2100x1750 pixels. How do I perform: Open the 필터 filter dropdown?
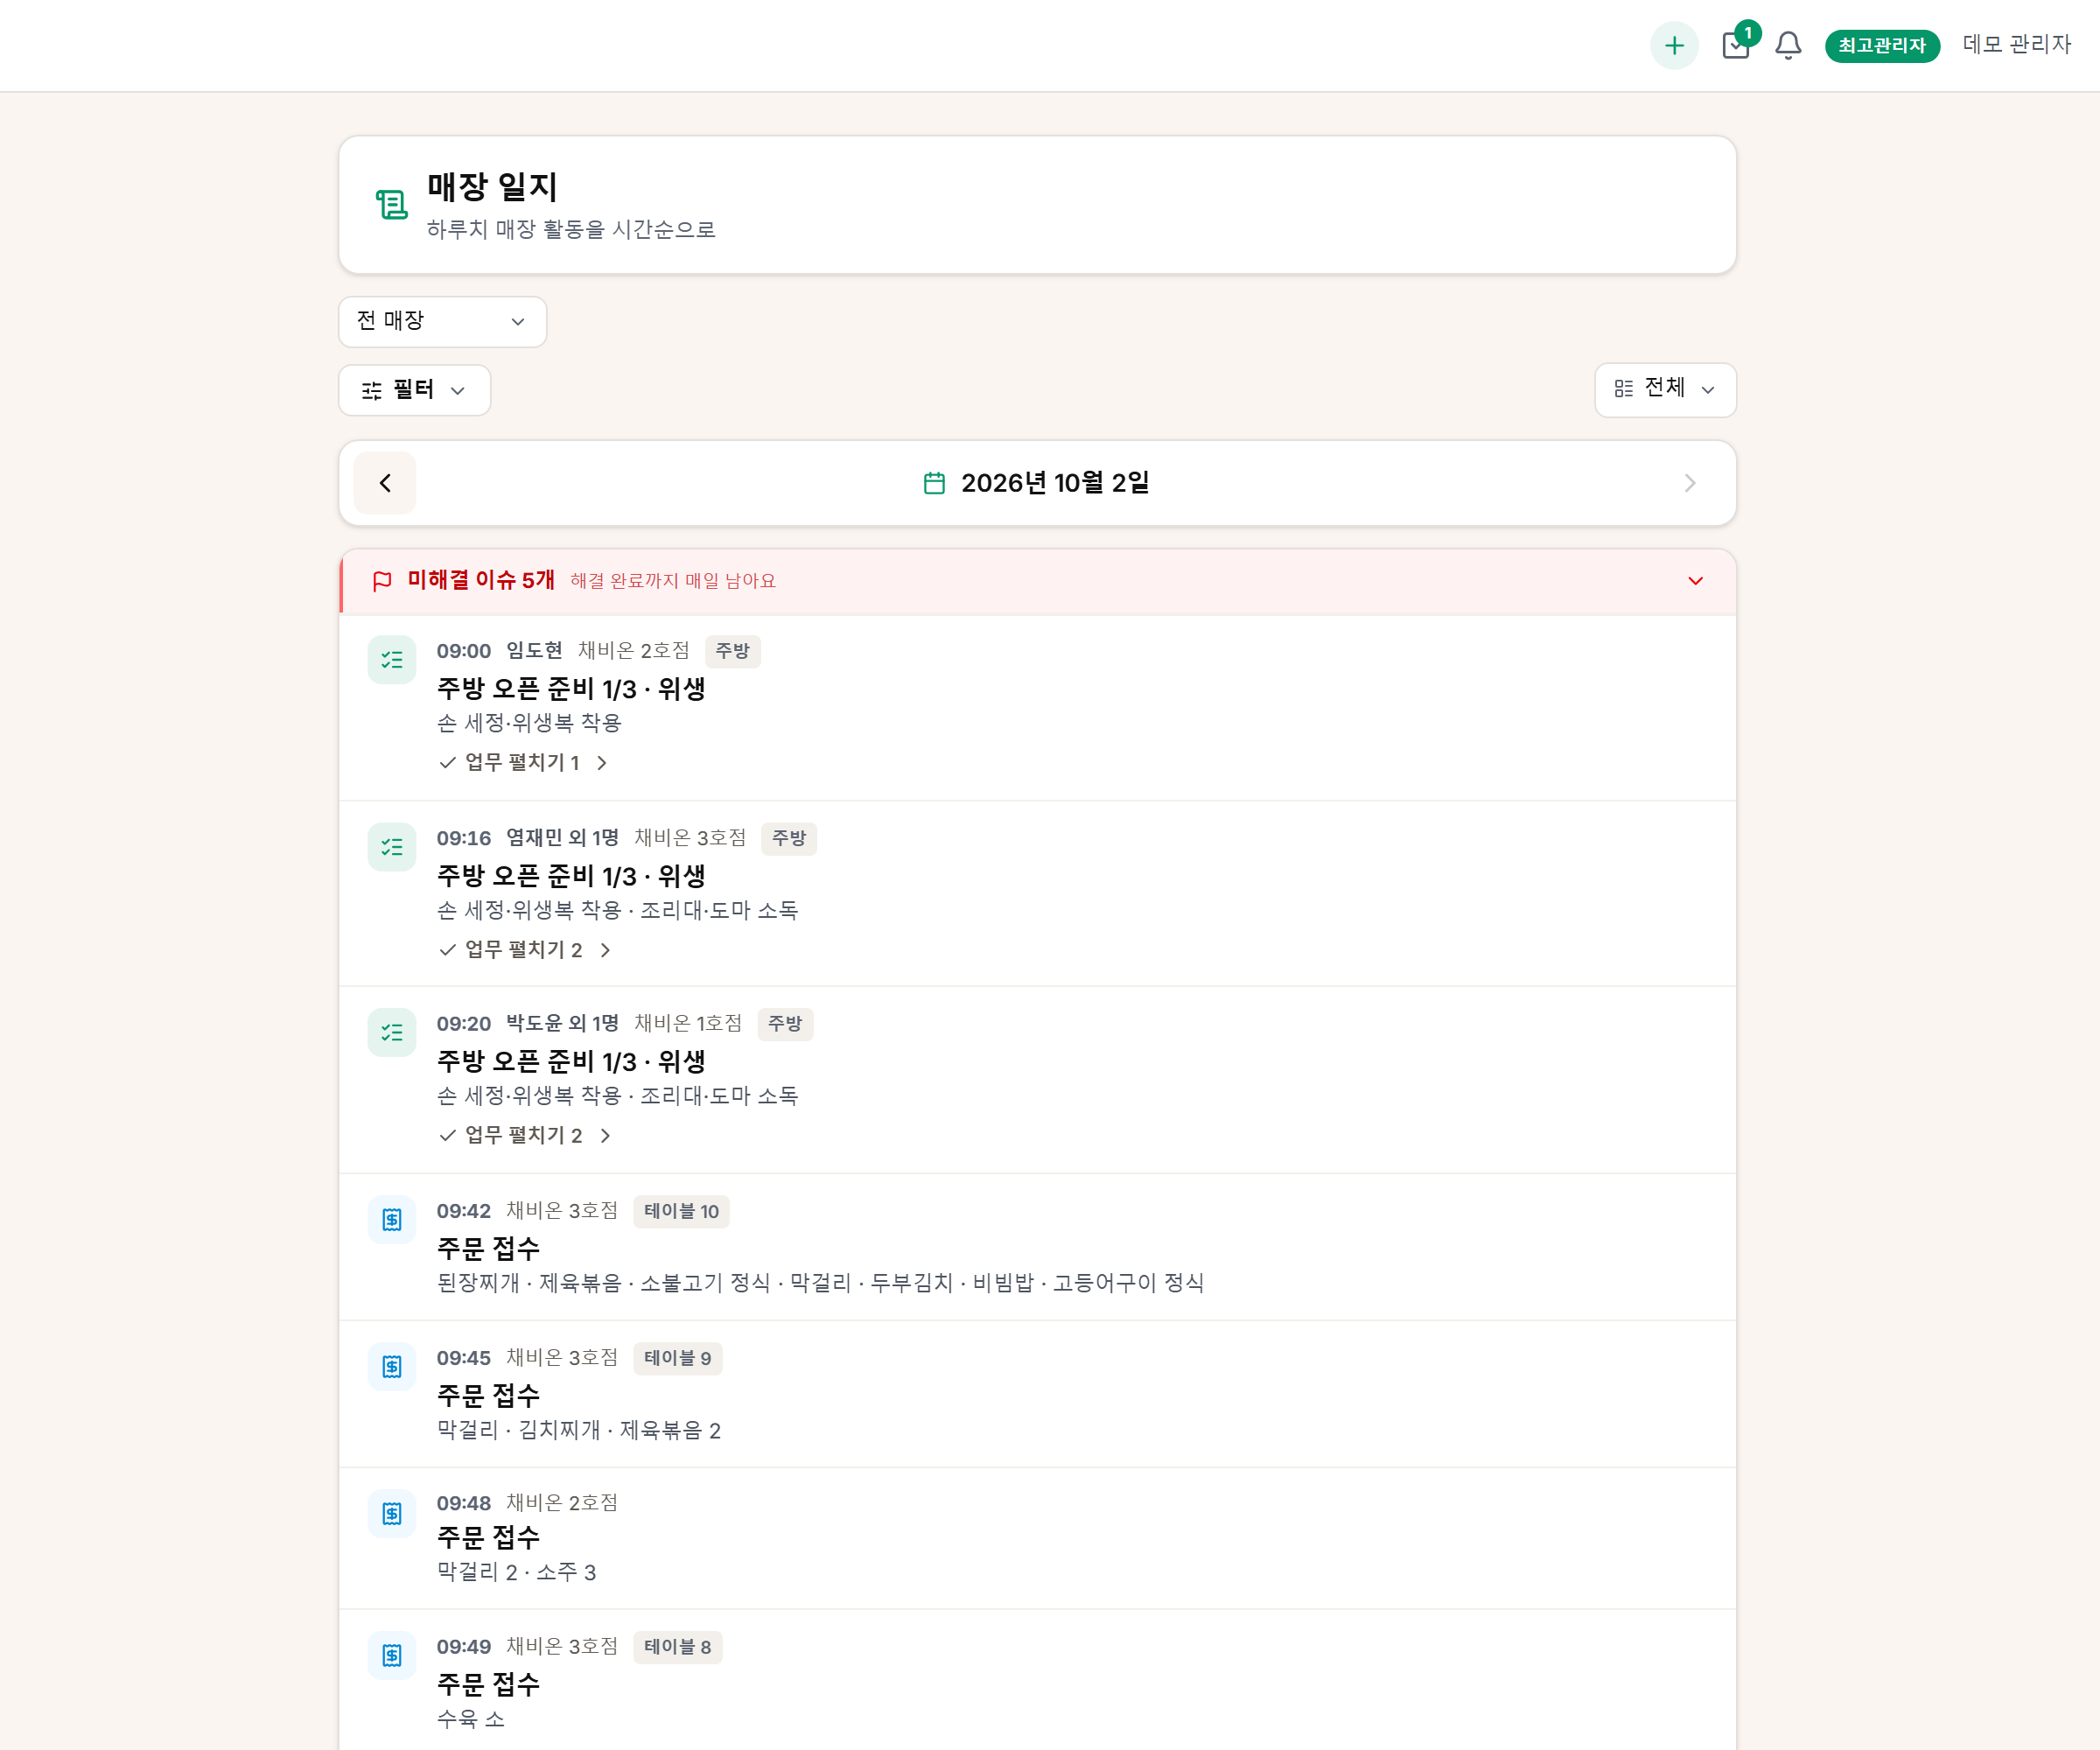pyautogui.click(x=414, y=390)
